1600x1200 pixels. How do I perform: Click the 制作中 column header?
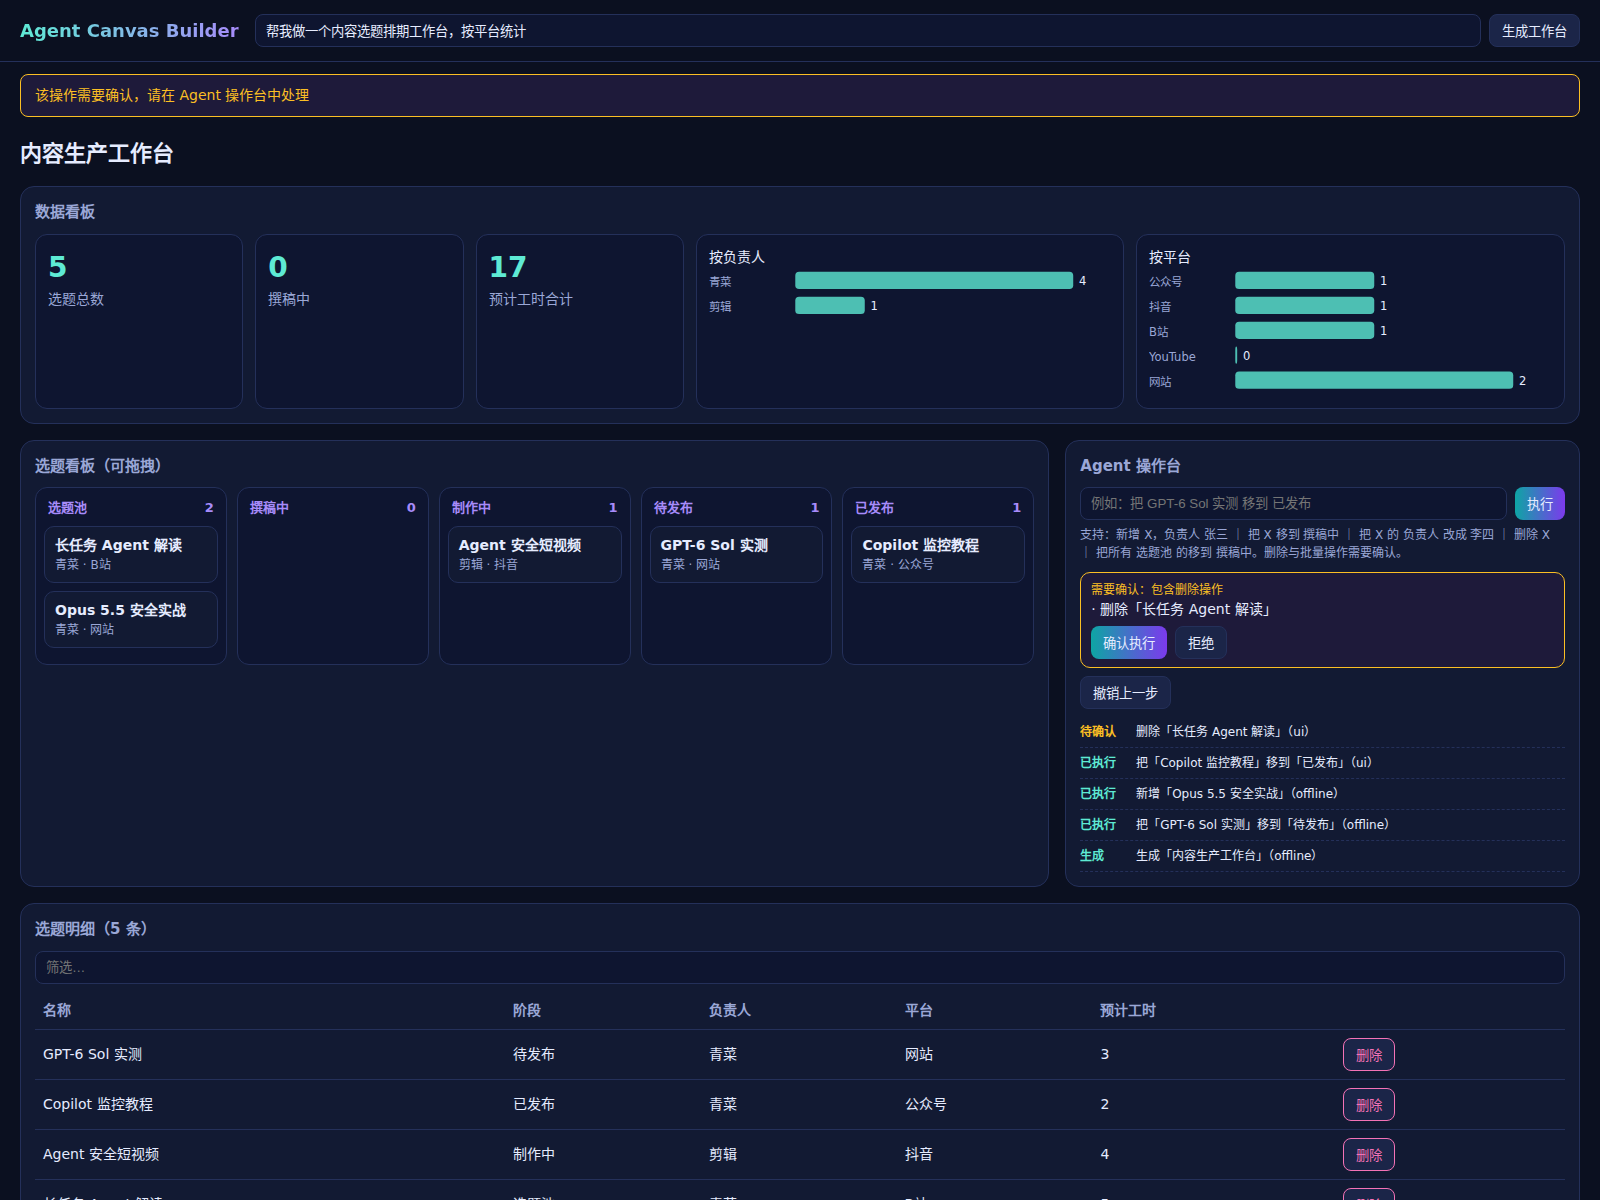[x=535, y=508]
